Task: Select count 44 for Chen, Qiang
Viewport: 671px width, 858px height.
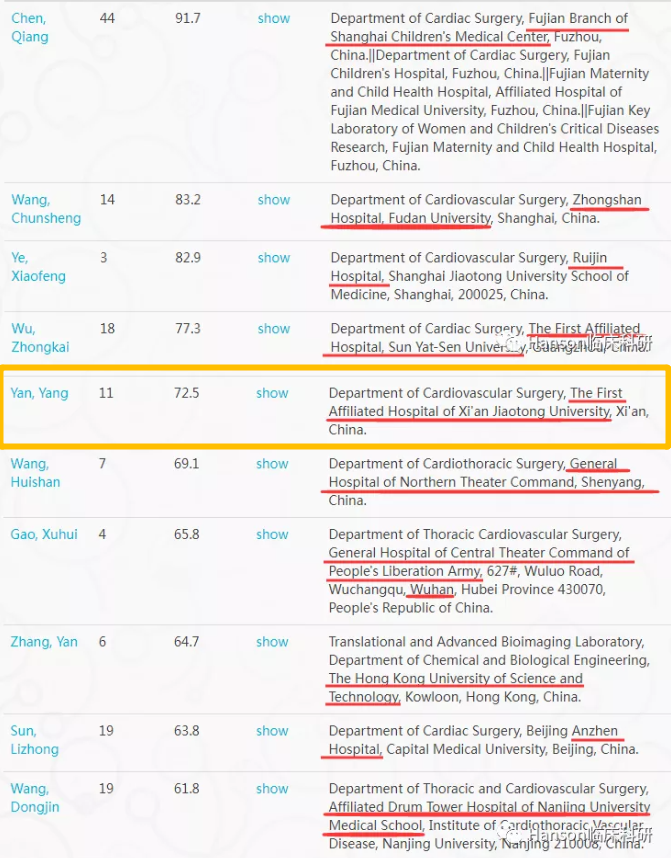Action: pyautogui.click(x=107, y=18)
